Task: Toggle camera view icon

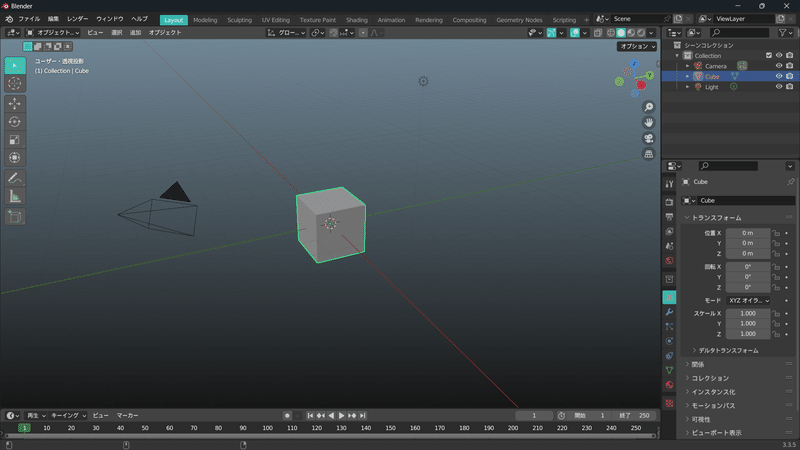Action: (x=648, y=139)
